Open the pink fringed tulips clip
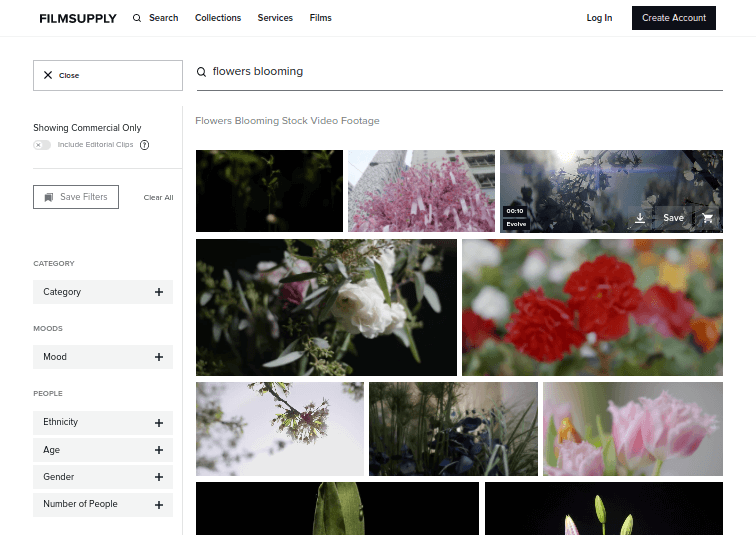This screenshot has width=756, height=535. (633, 429)
